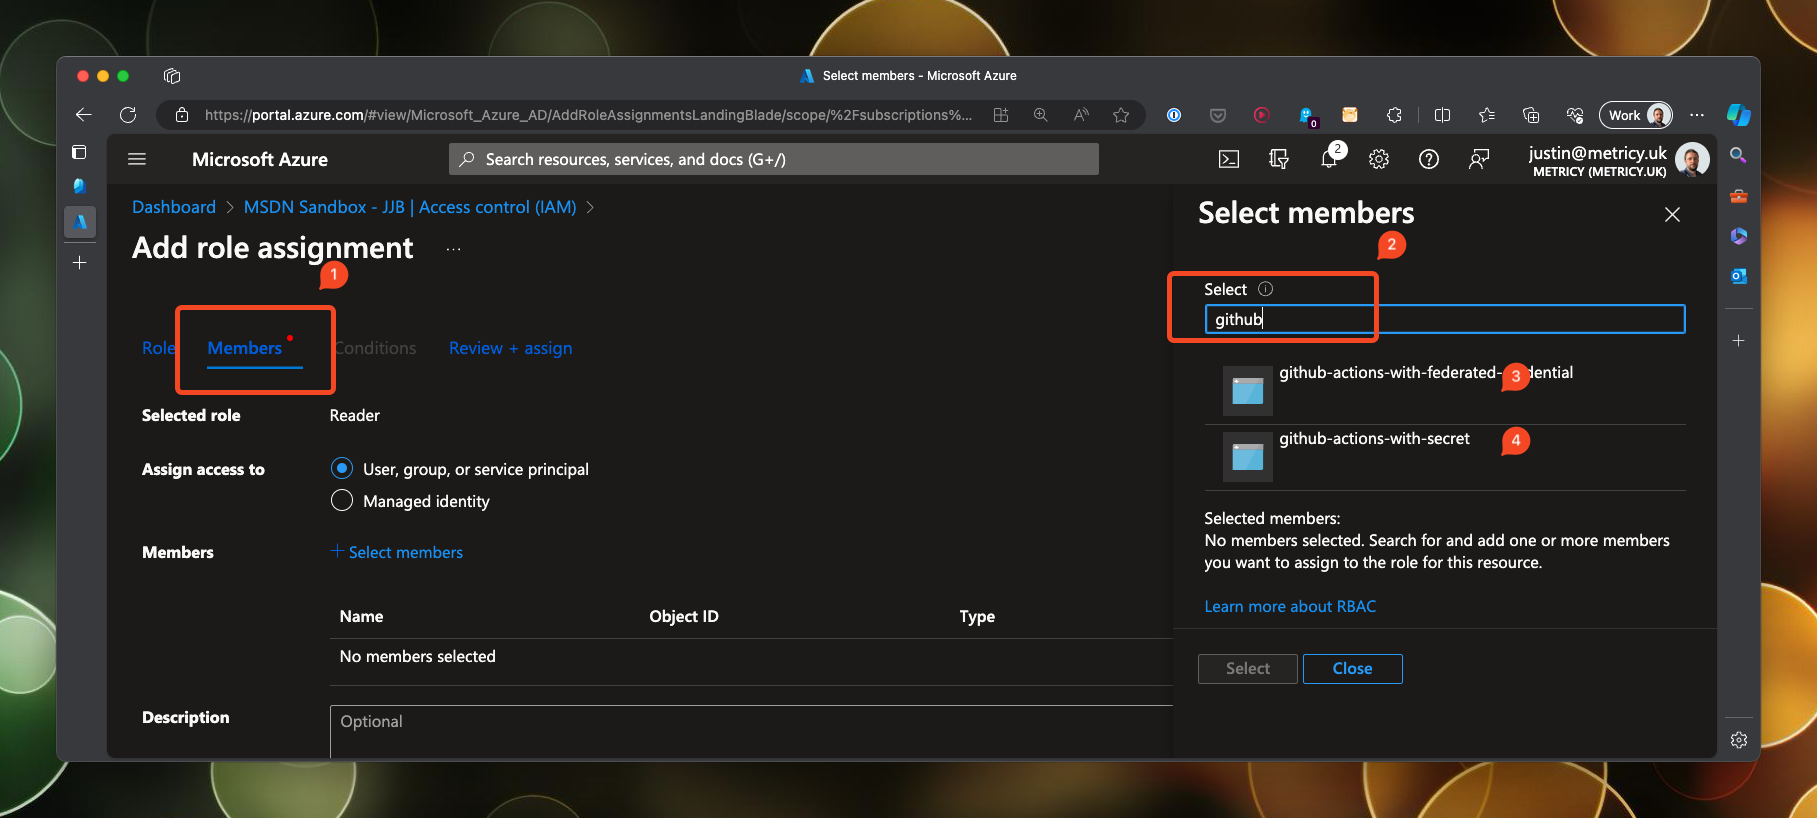The image size is (1817, 818).
Task: Click the member search box containing github
Action: pos(1445,319)
